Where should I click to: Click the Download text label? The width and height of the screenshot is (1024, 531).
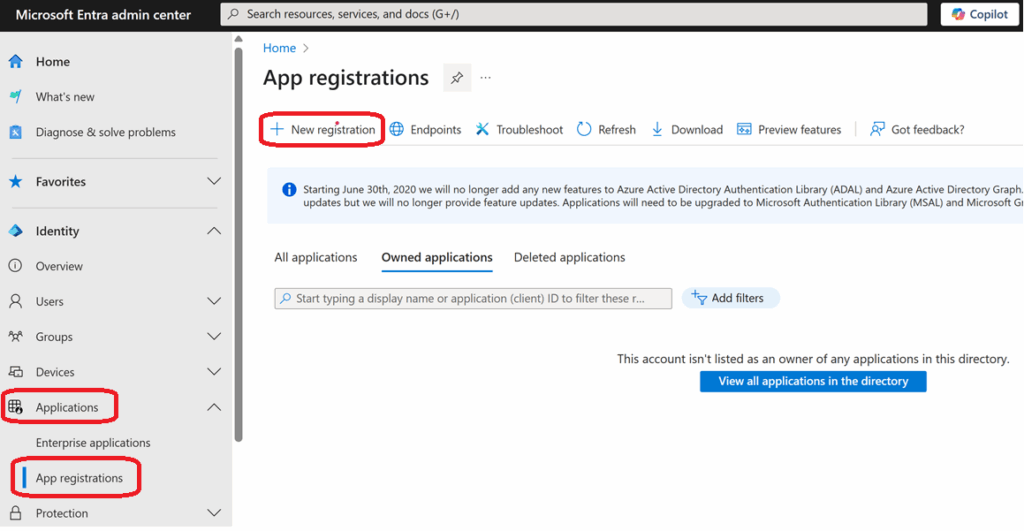coord(697,129)
